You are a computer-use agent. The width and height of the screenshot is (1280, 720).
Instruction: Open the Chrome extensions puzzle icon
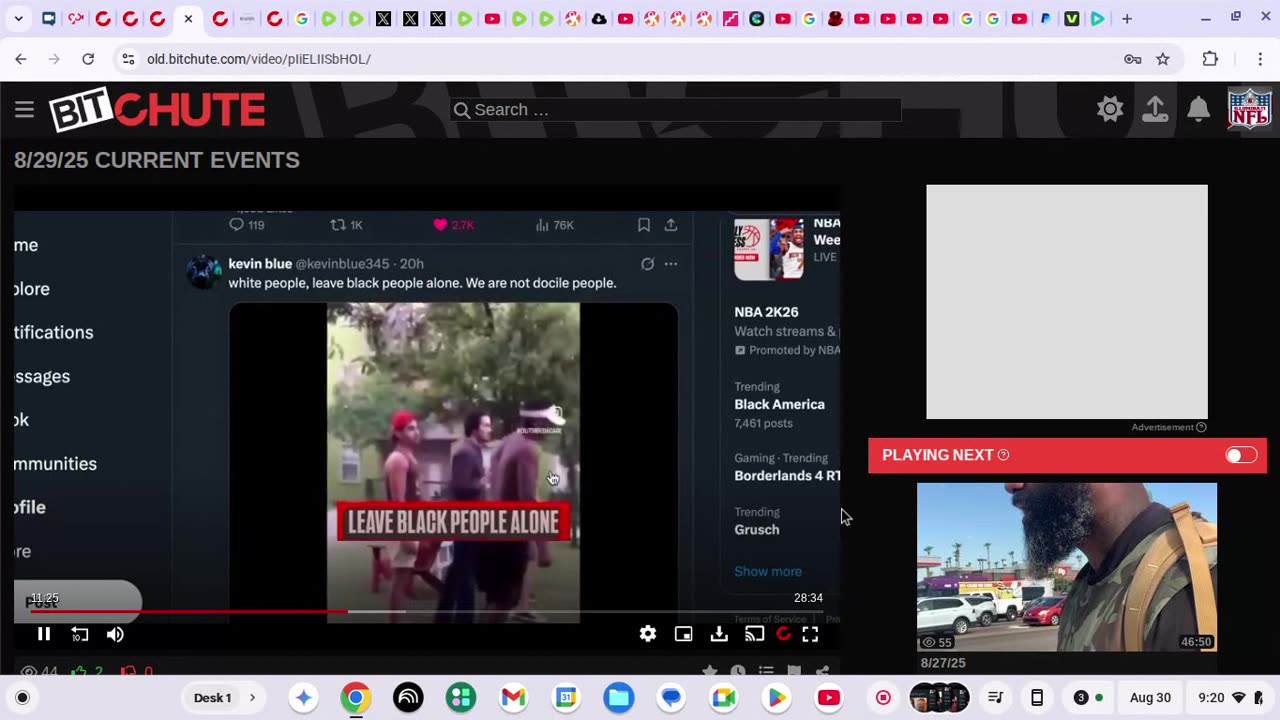[1210, 59]
